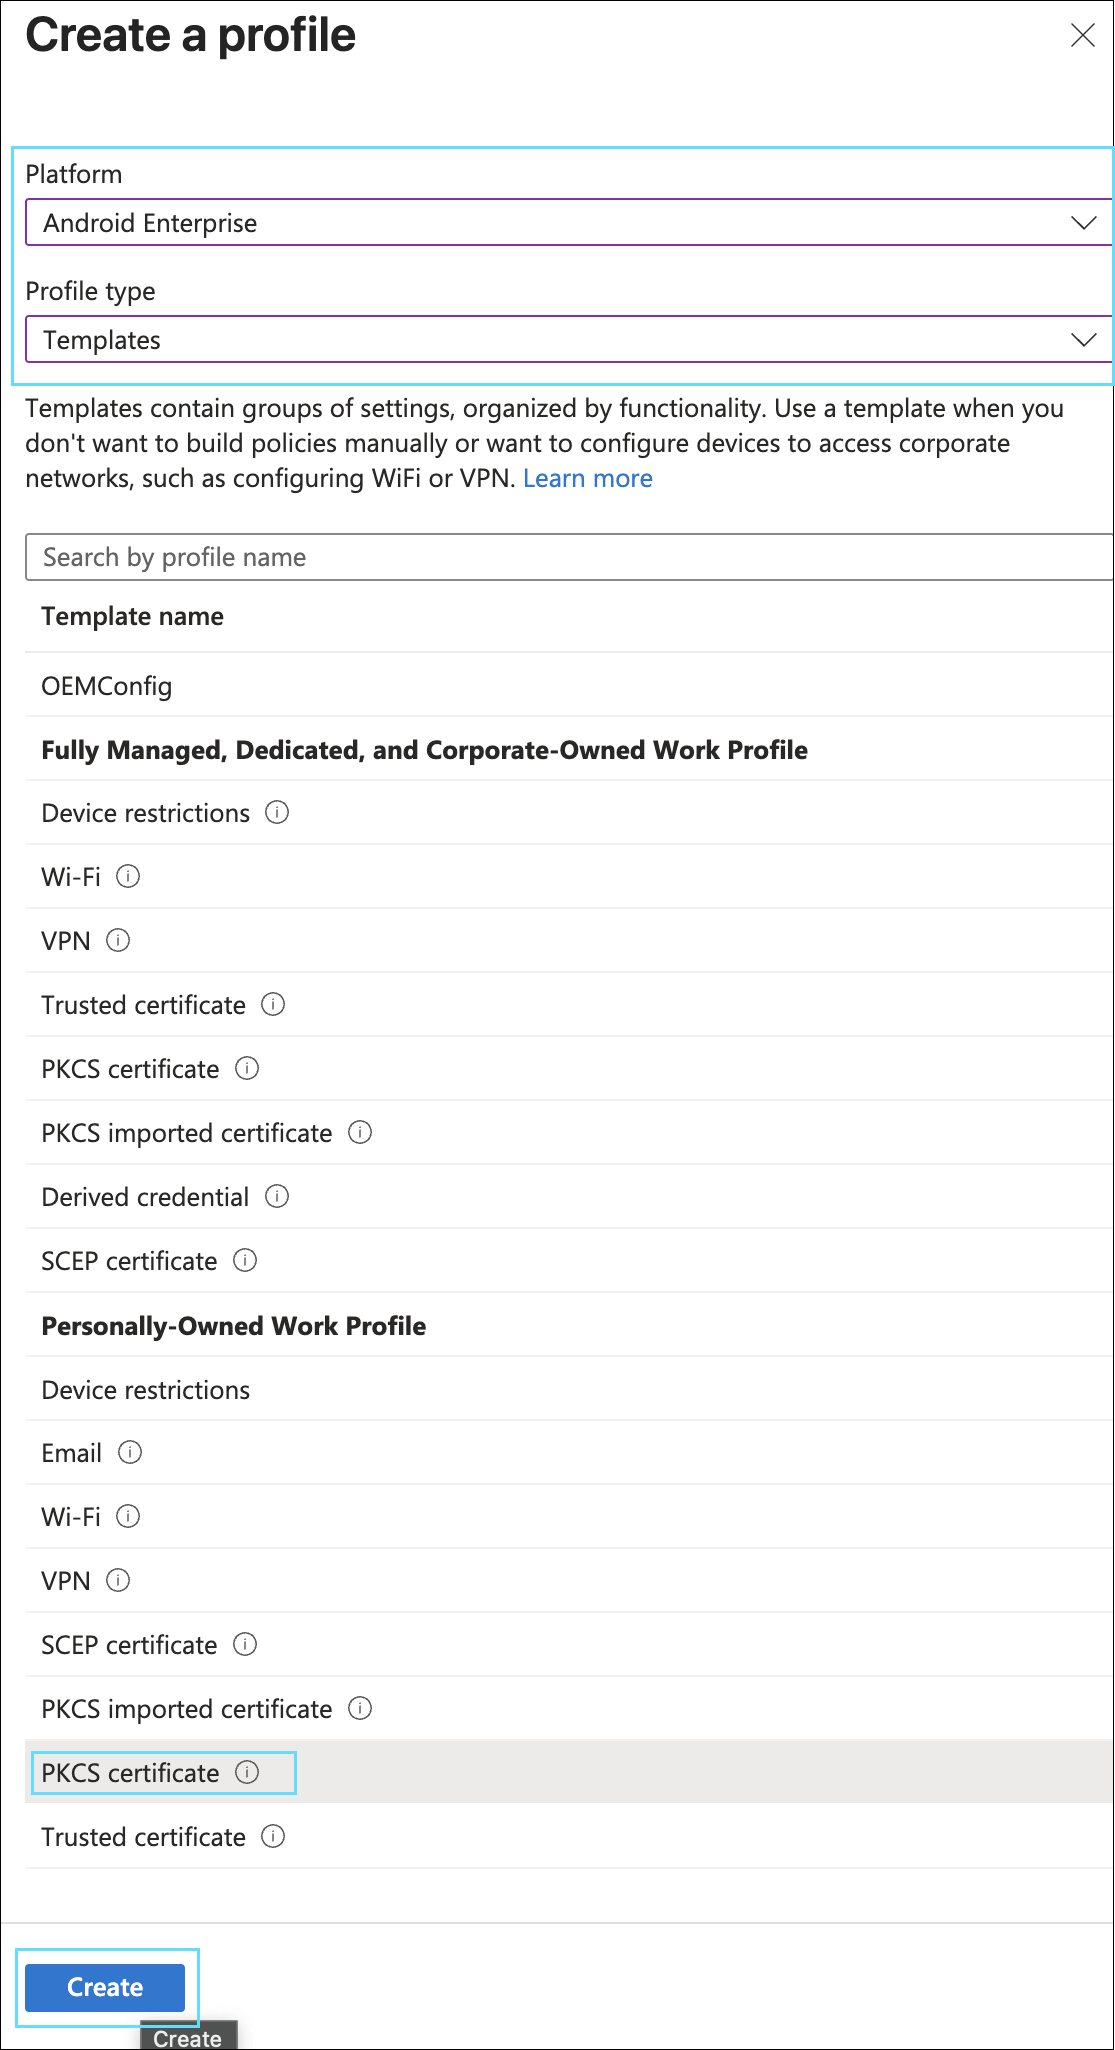Close the Create a profile pane
Screen dimensions: 1115x2050
1082,36
